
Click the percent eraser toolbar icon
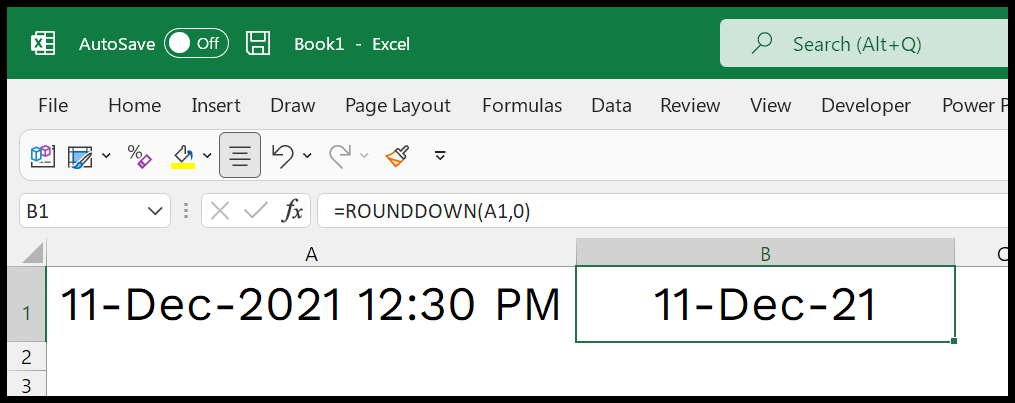click(139, 155)
